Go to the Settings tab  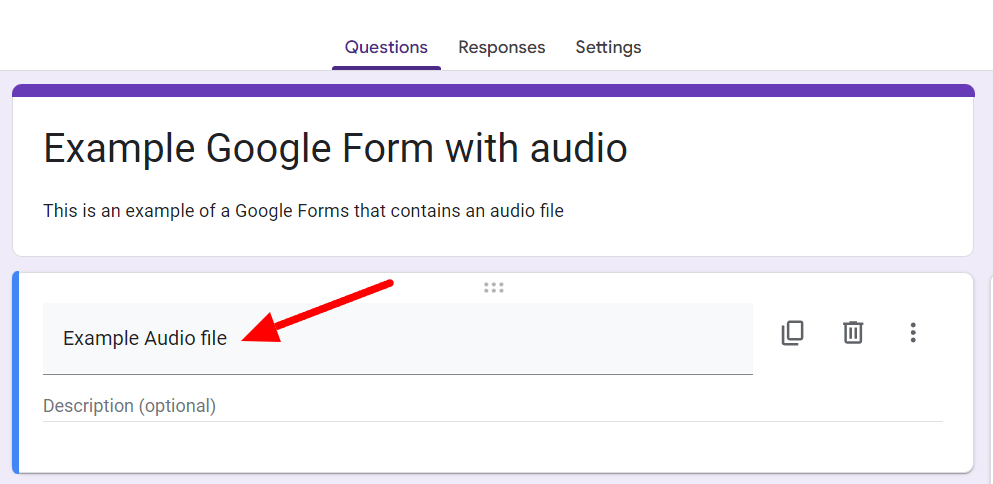608,48
